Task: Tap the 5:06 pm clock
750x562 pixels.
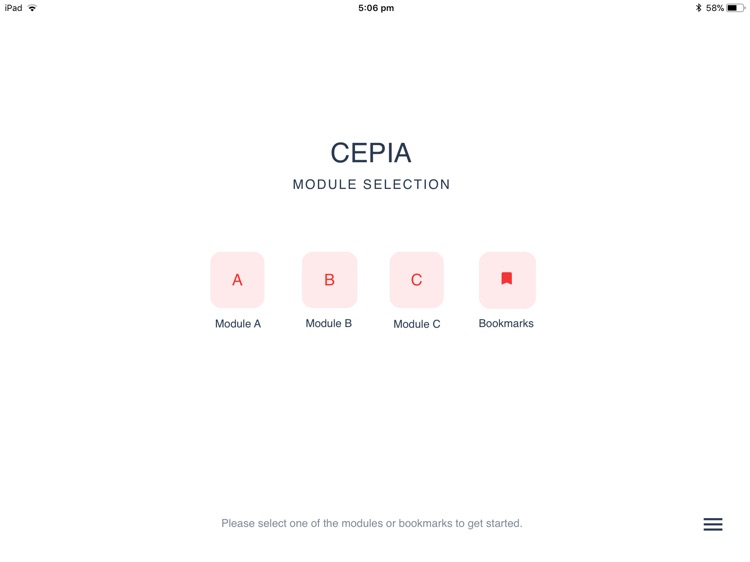Action: click(x=376, y=8)
